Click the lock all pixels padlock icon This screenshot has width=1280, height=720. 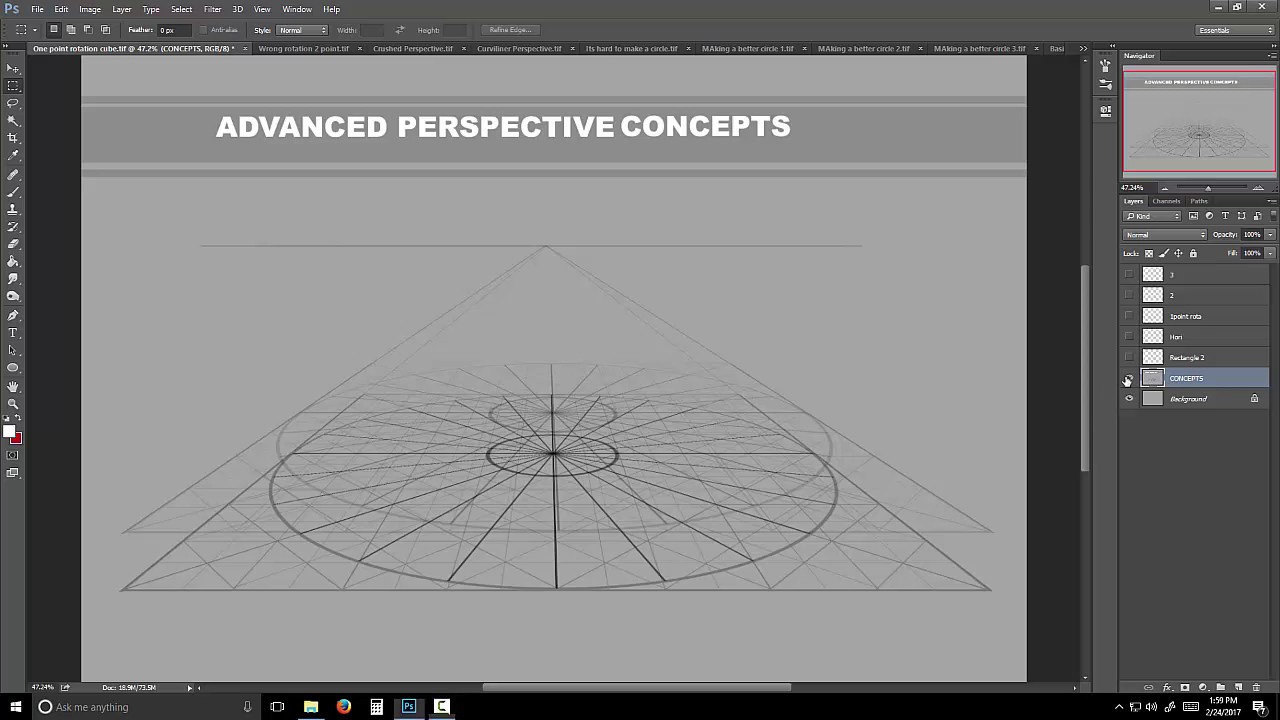[1193, 253]
